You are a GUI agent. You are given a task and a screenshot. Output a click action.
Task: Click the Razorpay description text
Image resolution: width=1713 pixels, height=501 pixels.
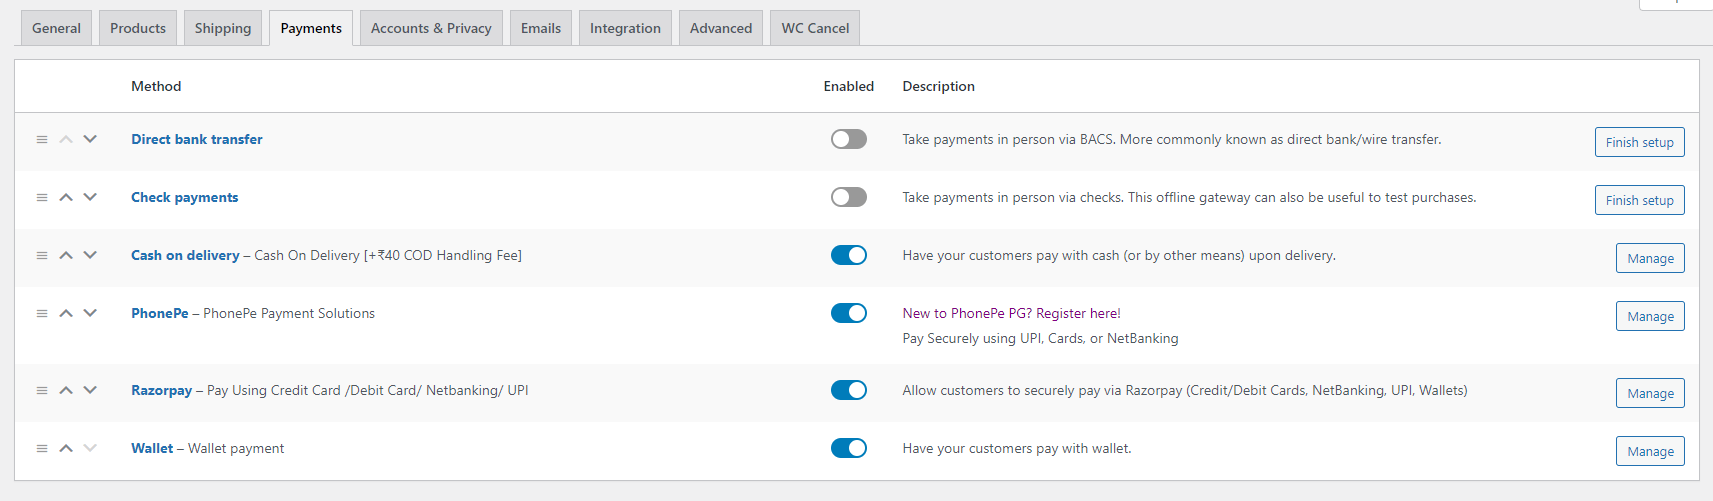[1185, 390]
